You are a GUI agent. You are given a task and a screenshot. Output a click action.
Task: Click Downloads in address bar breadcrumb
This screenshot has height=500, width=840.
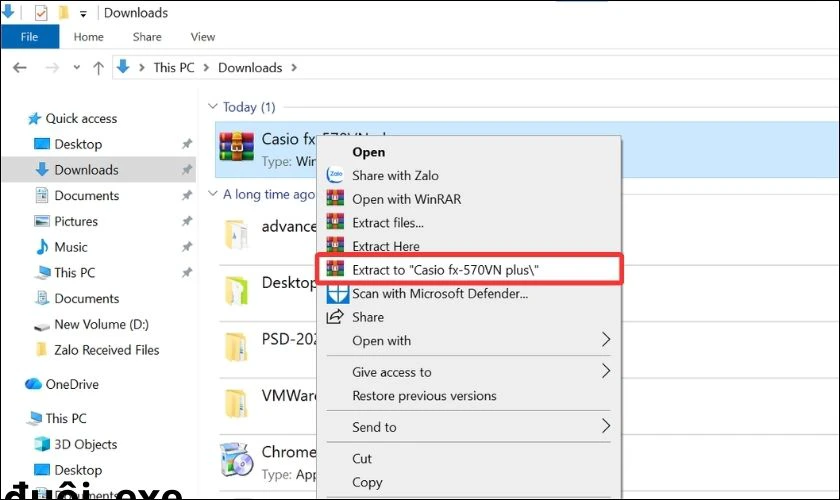[250, 68]
